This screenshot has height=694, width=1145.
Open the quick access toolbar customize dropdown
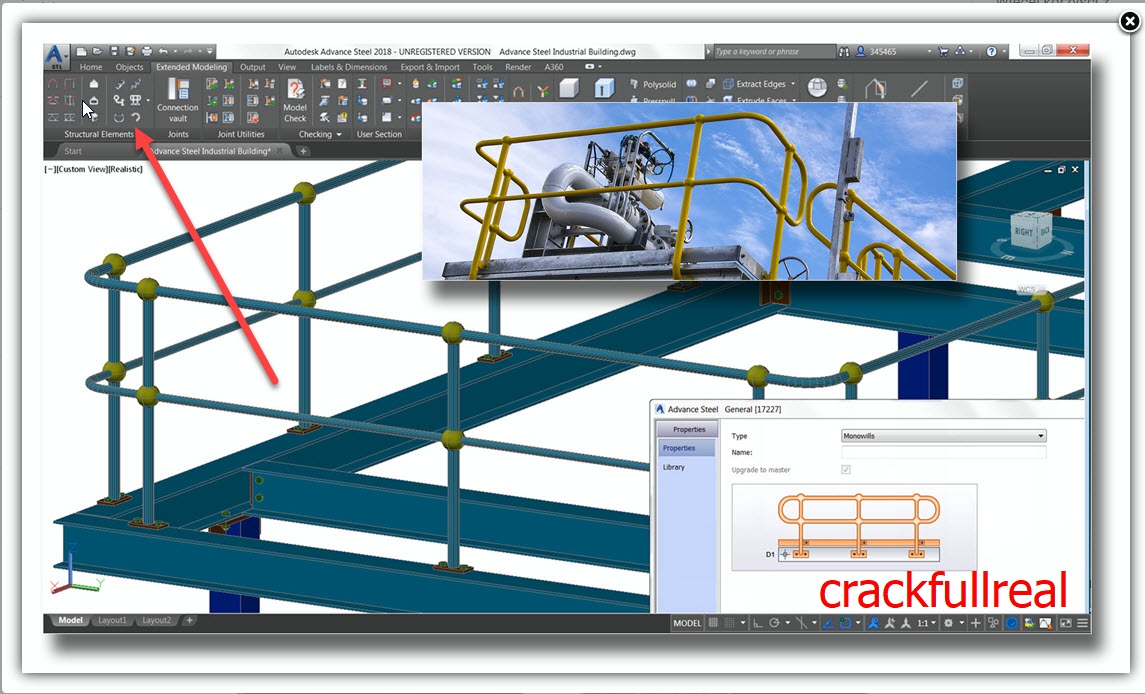210,51
